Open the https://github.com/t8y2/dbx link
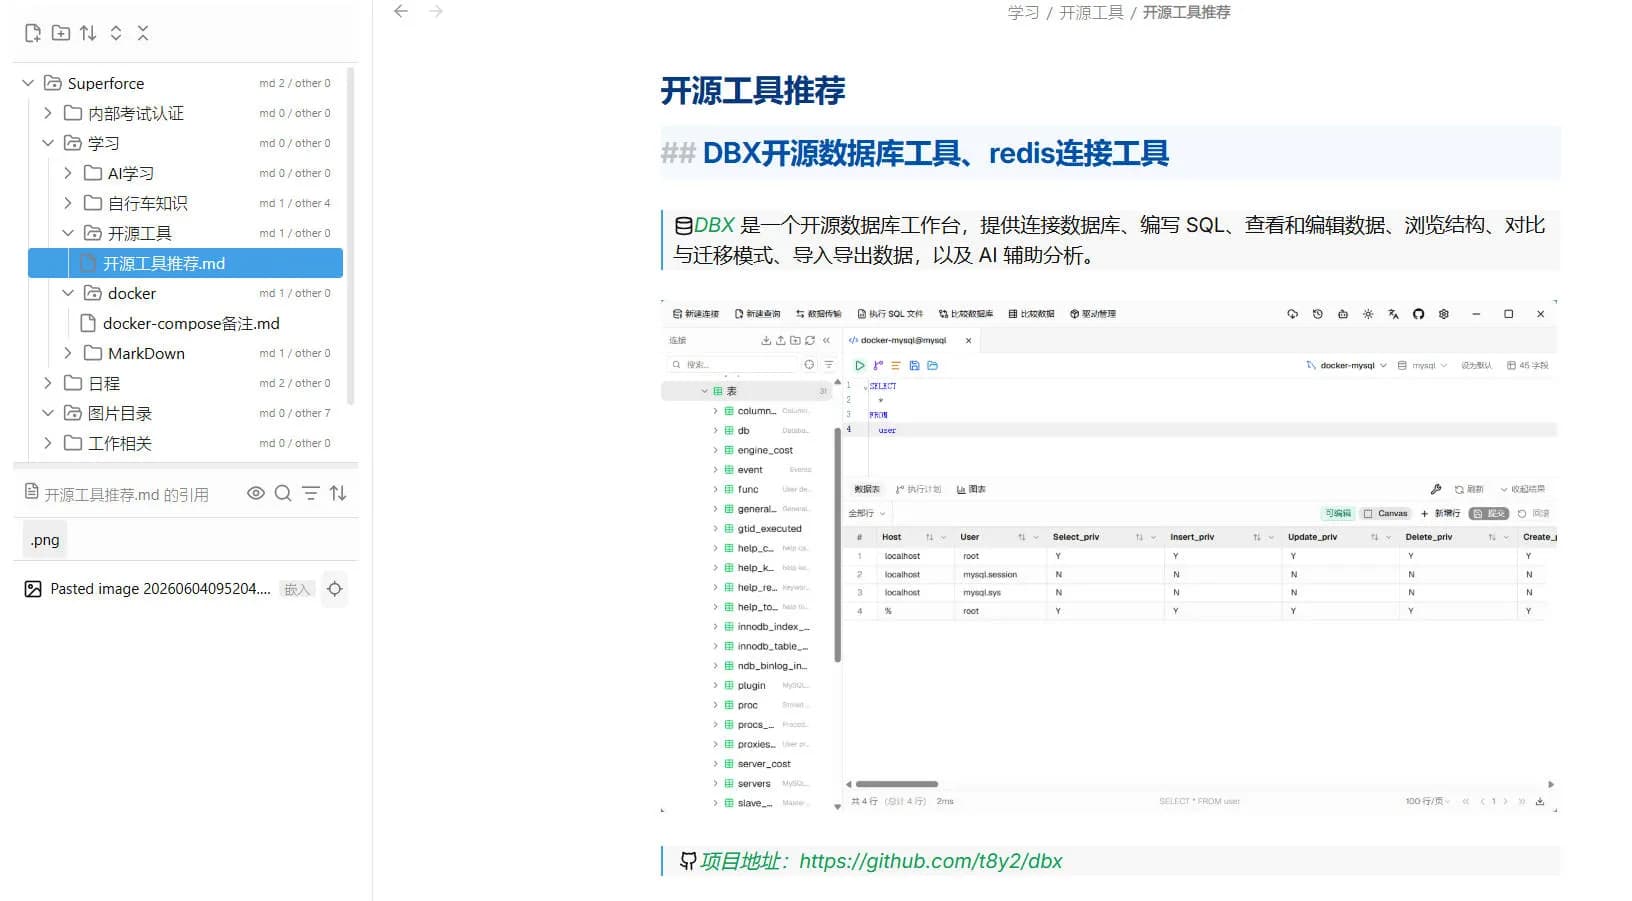1632x901 pixels. click(930, 861)
